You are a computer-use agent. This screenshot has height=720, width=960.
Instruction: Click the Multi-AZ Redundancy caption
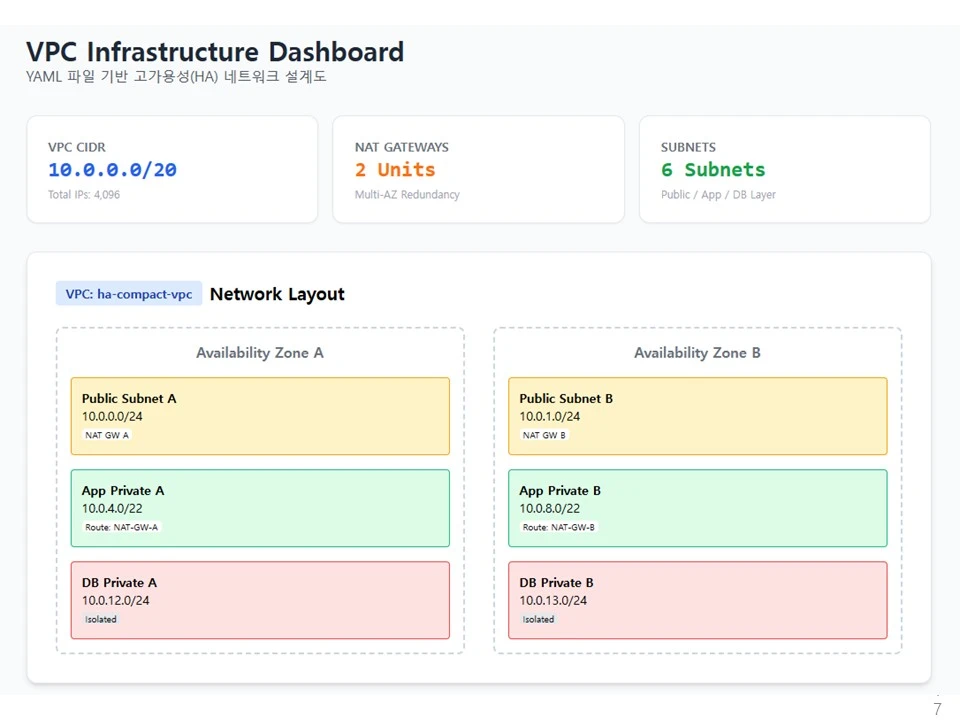pyautogui.click(x=407, y=195)
